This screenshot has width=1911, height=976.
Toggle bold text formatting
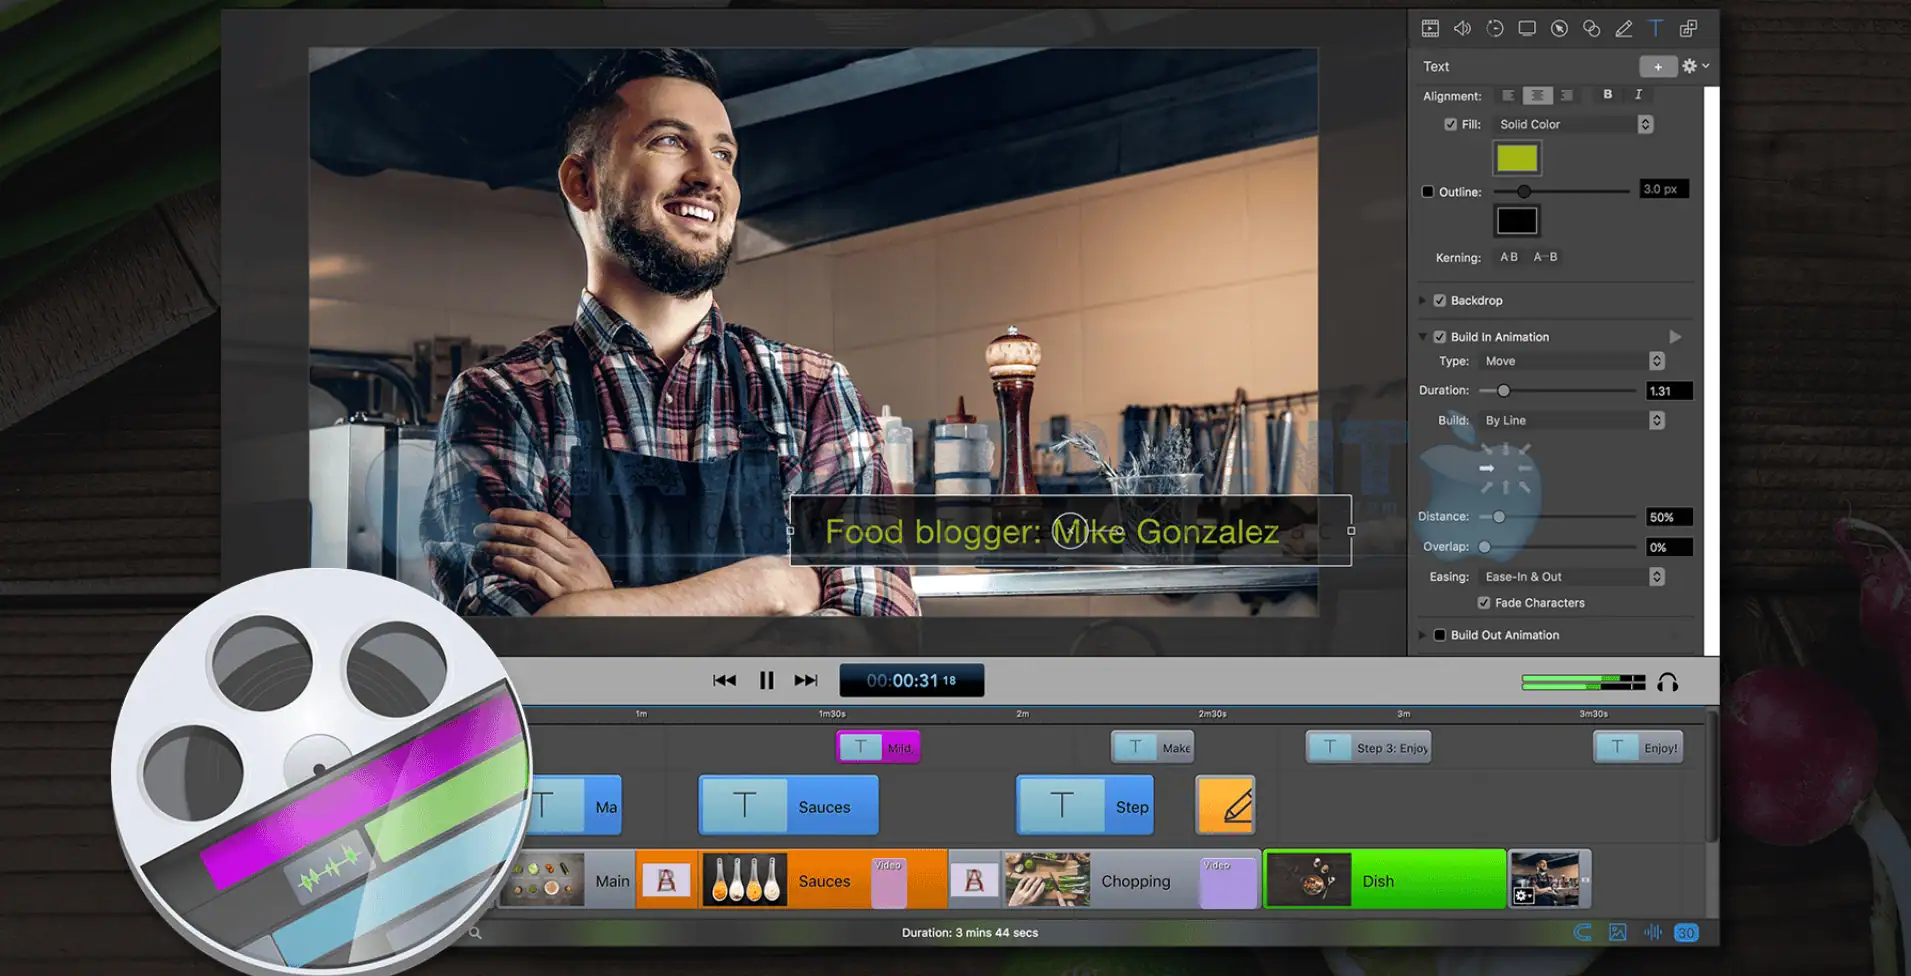pos(1608,95)
